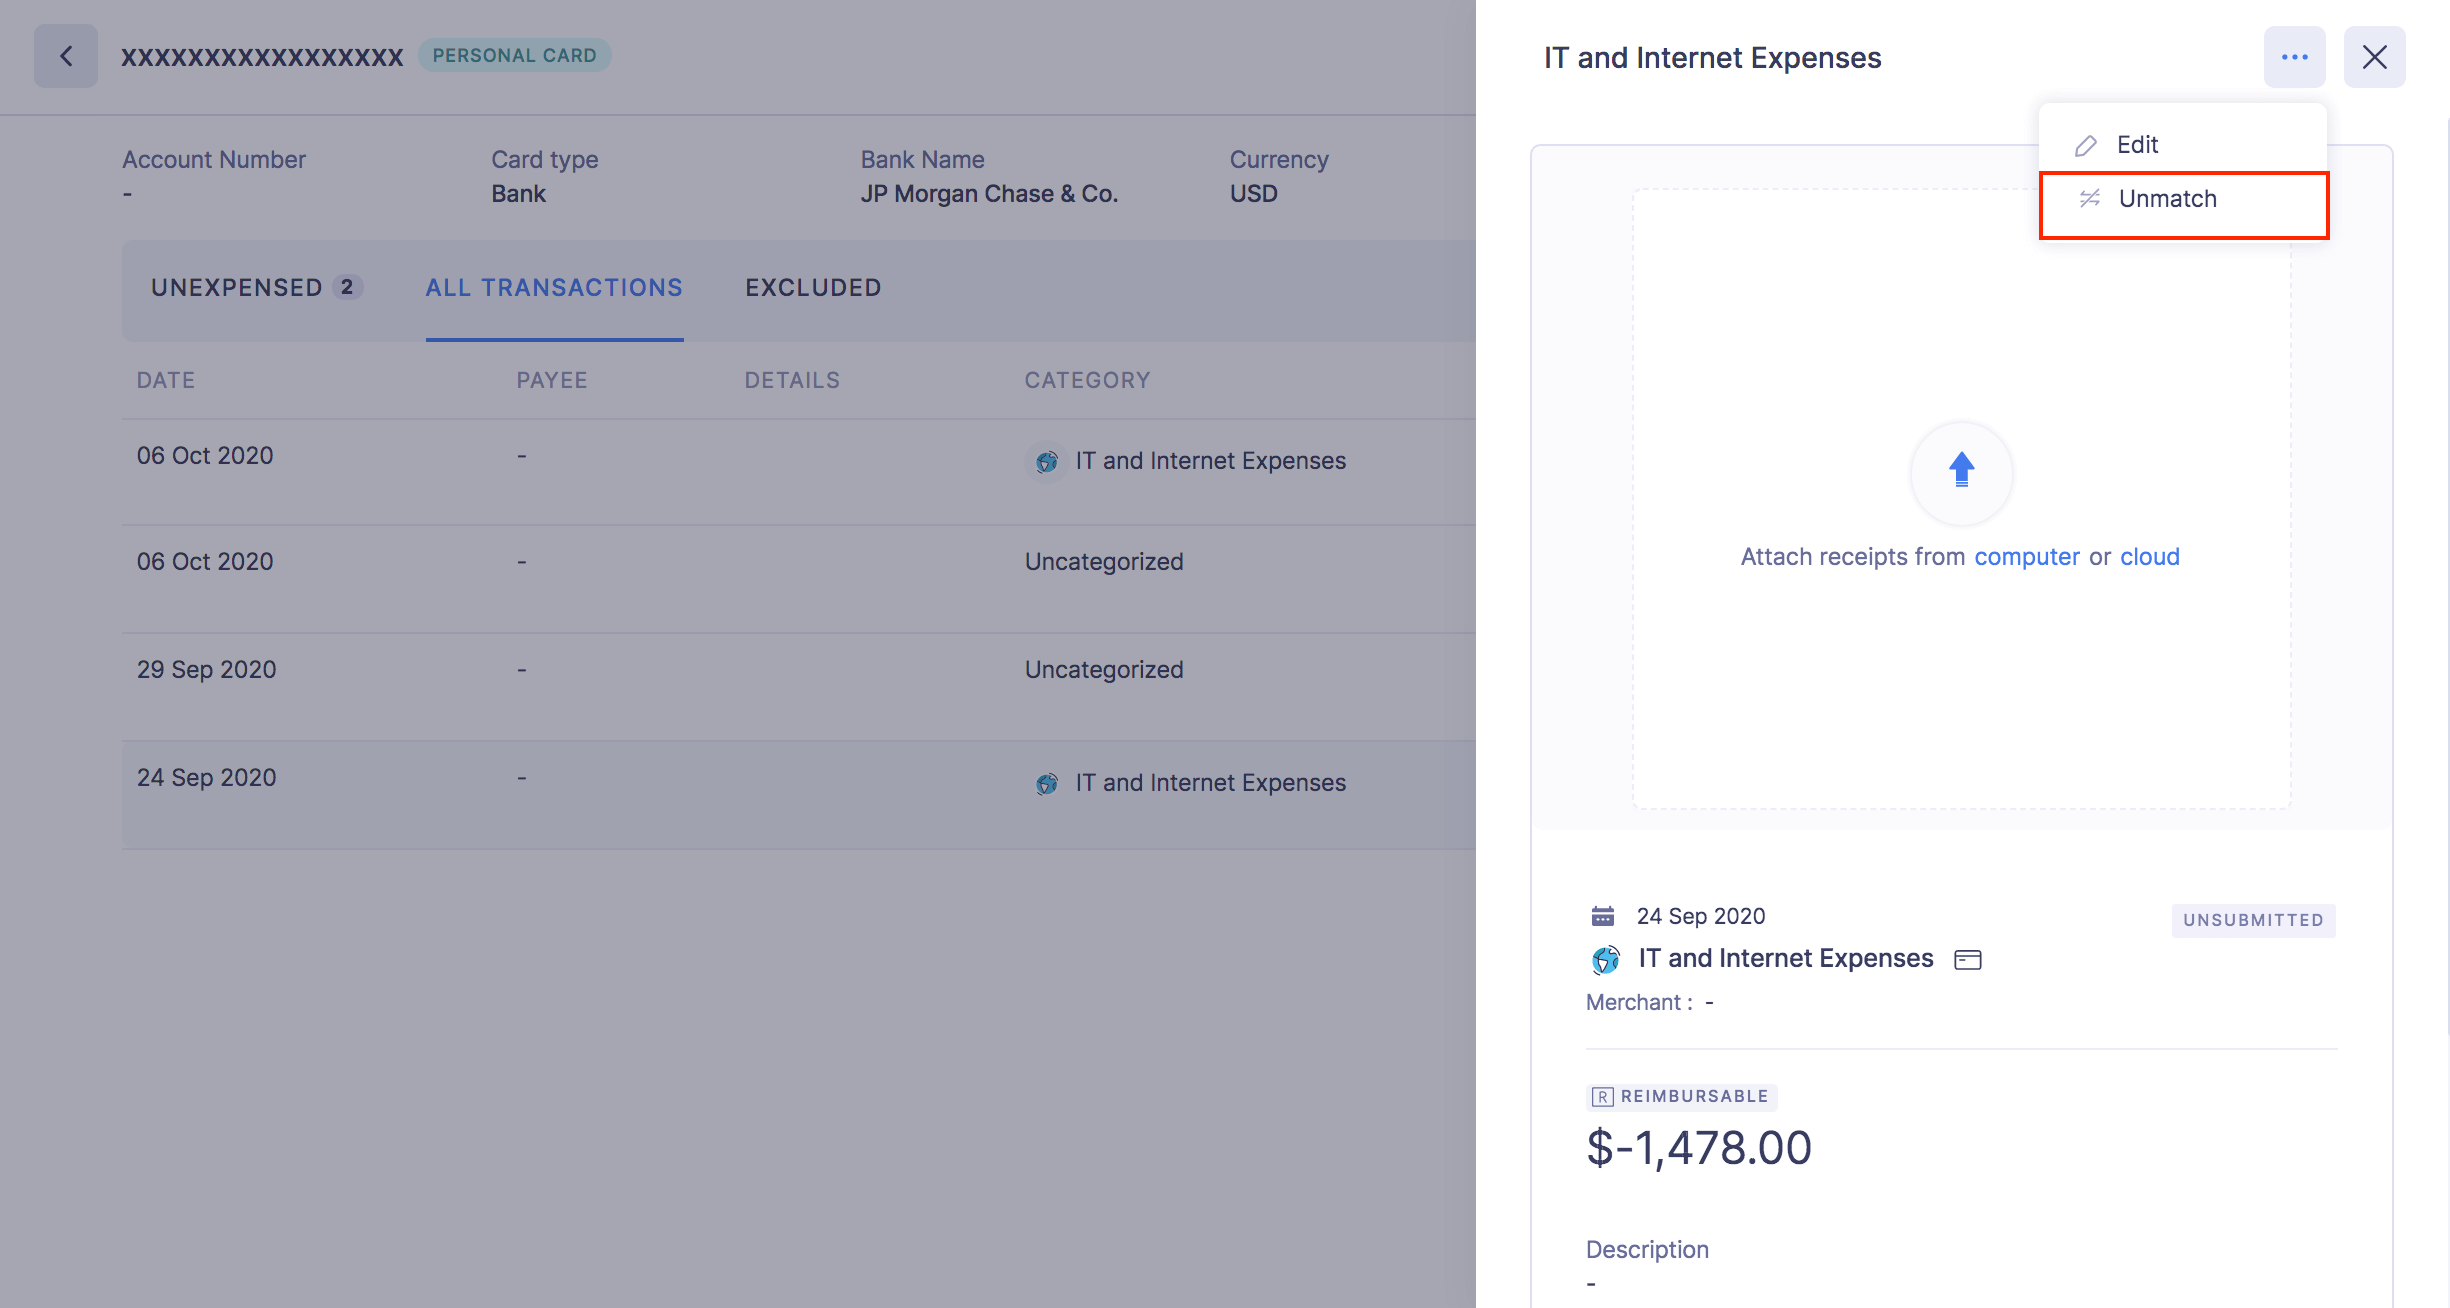The height and width of the screenshot is (1308, 2450).
Task: Choose Edit in the options menu
Action: (2137, 145)
